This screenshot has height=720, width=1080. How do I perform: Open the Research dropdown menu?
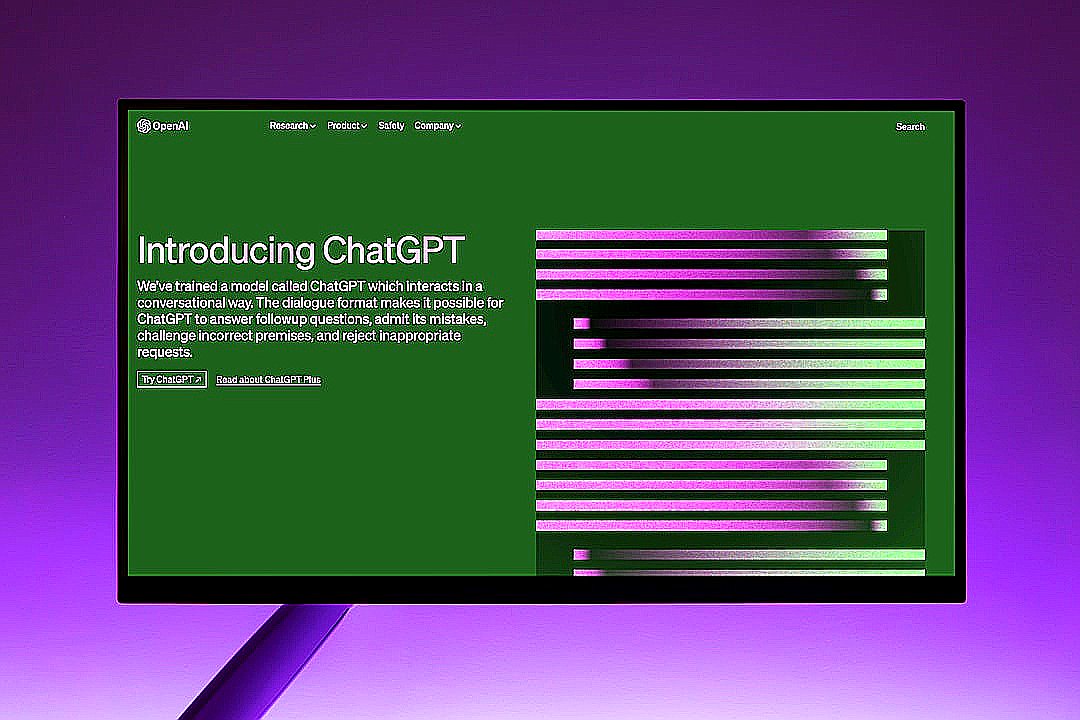(x=293, y=126)
